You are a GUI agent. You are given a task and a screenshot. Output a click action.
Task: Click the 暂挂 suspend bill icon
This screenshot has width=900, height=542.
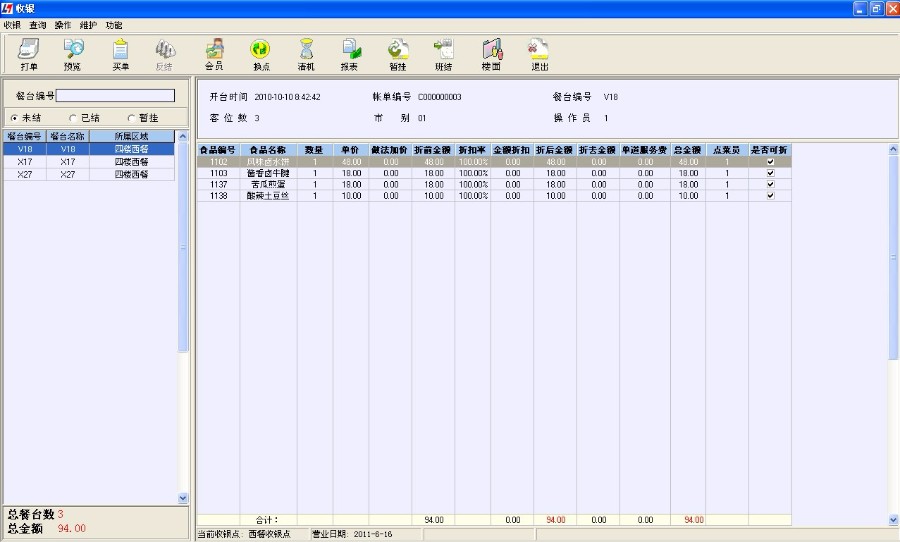pyautogui.click(x=397, y=55)
